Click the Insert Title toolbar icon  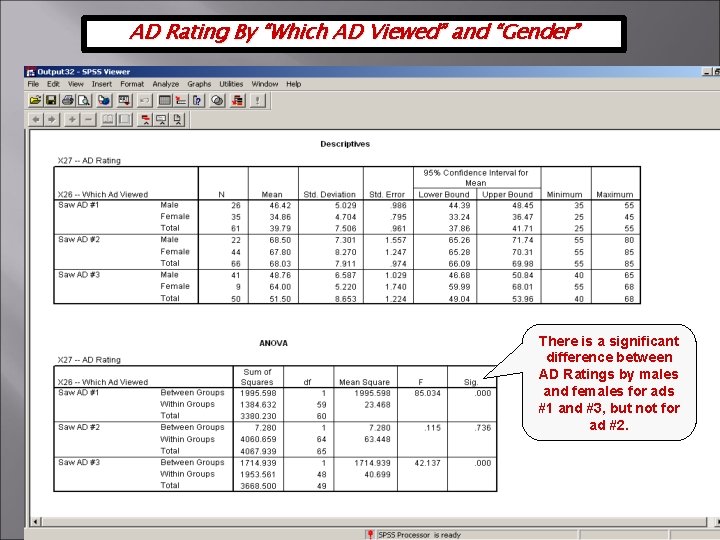click(x=161, y=120)
